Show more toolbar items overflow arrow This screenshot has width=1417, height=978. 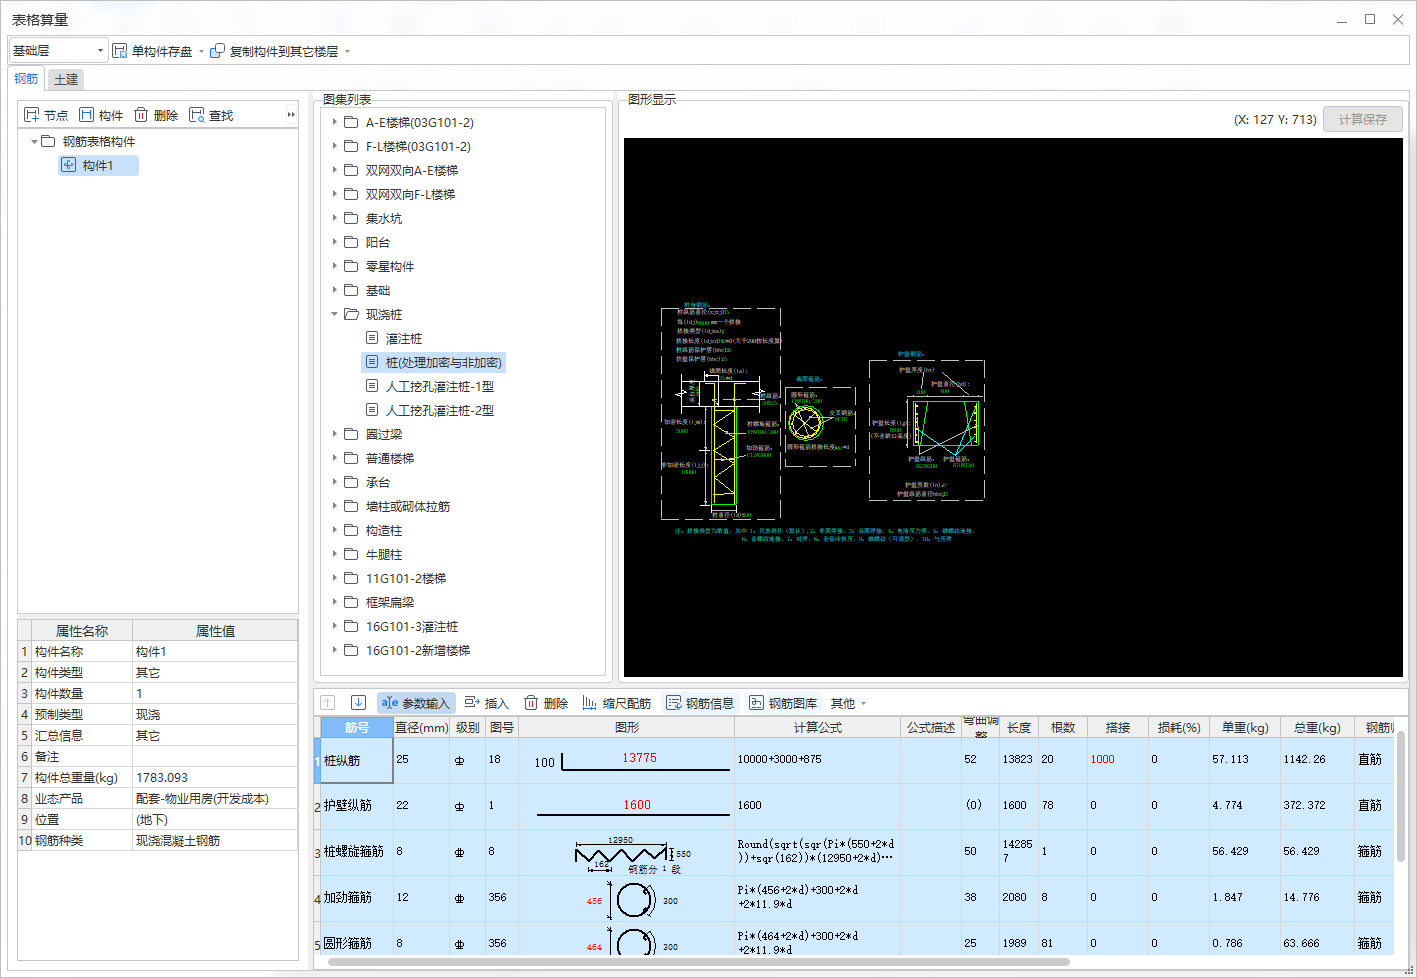[291, 115]
